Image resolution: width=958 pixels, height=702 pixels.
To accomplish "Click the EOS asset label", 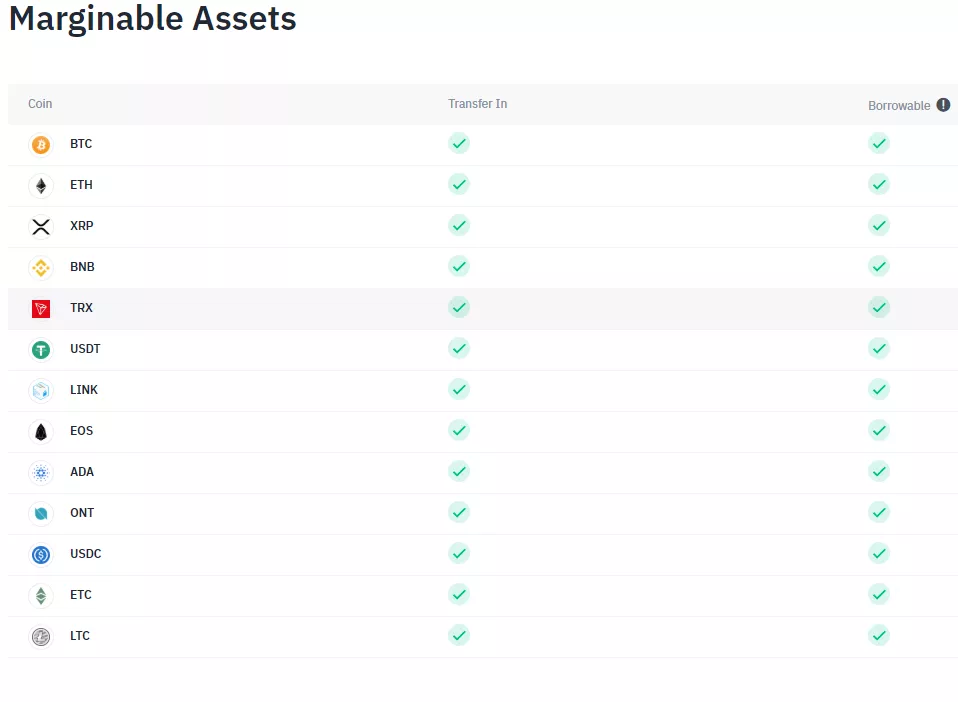I will click(x=80, y=431).
